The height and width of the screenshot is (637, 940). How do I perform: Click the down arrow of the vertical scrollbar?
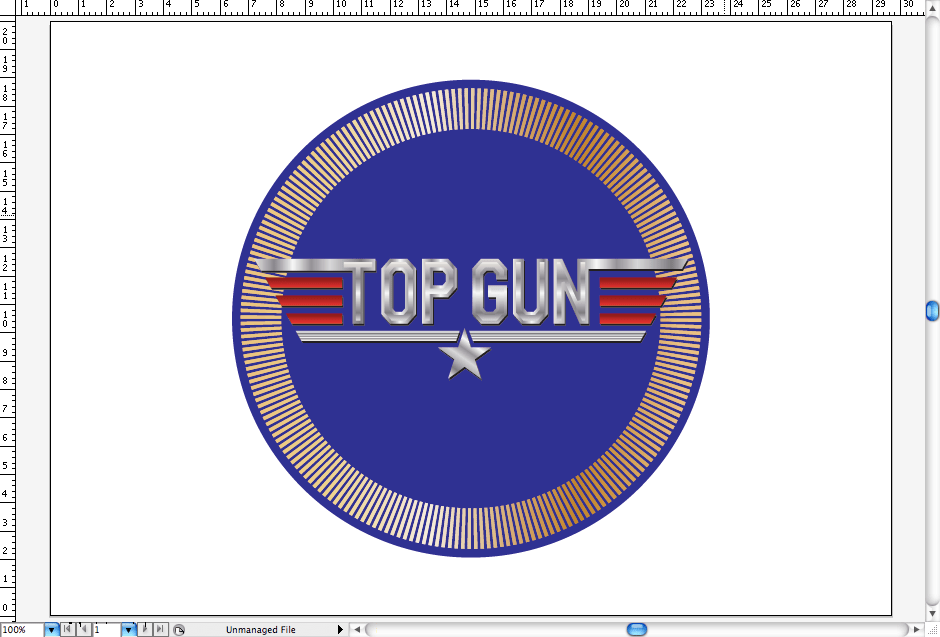tap(932, 611)
